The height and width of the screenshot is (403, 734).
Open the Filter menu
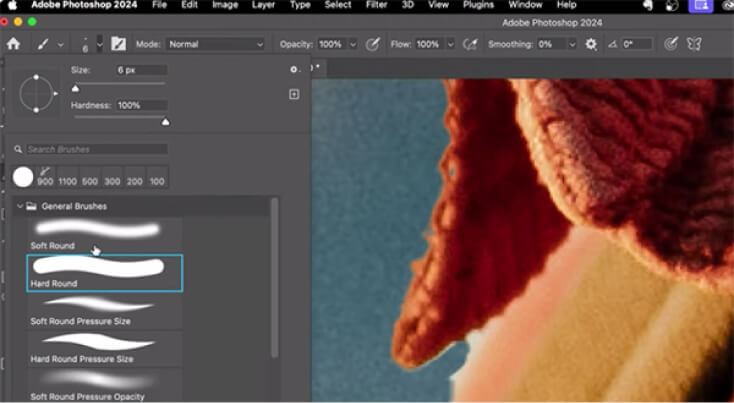(376, 5)
